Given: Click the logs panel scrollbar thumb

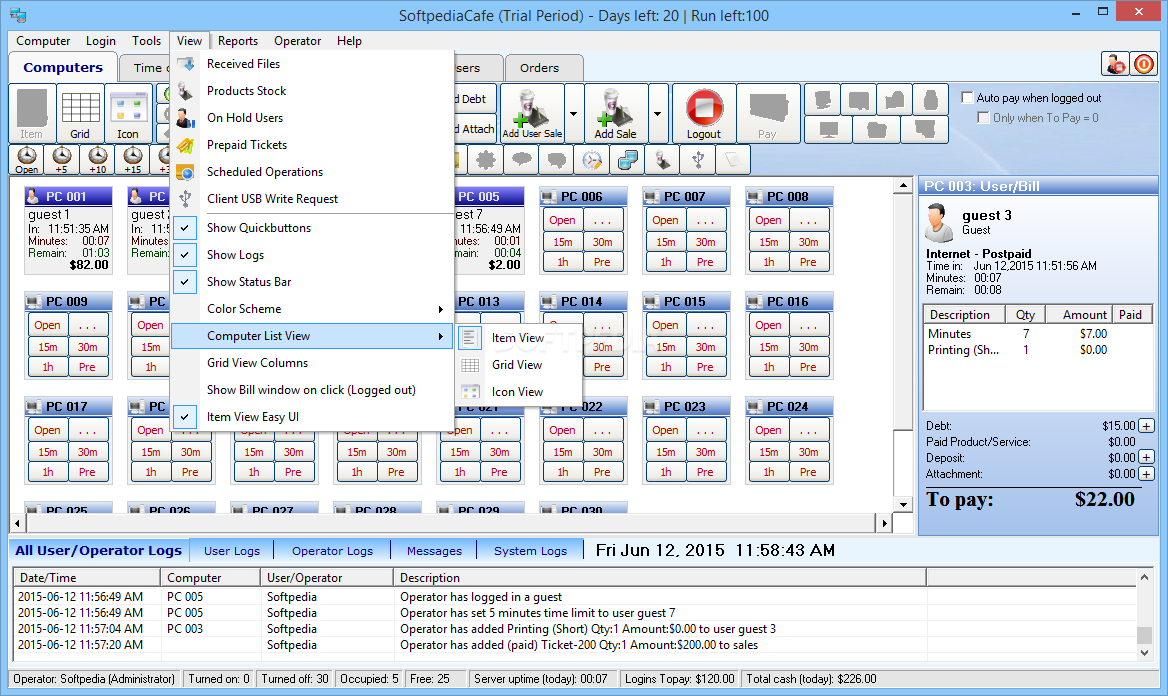Looking at the screenshot, I should click(x=1145, y=635).
